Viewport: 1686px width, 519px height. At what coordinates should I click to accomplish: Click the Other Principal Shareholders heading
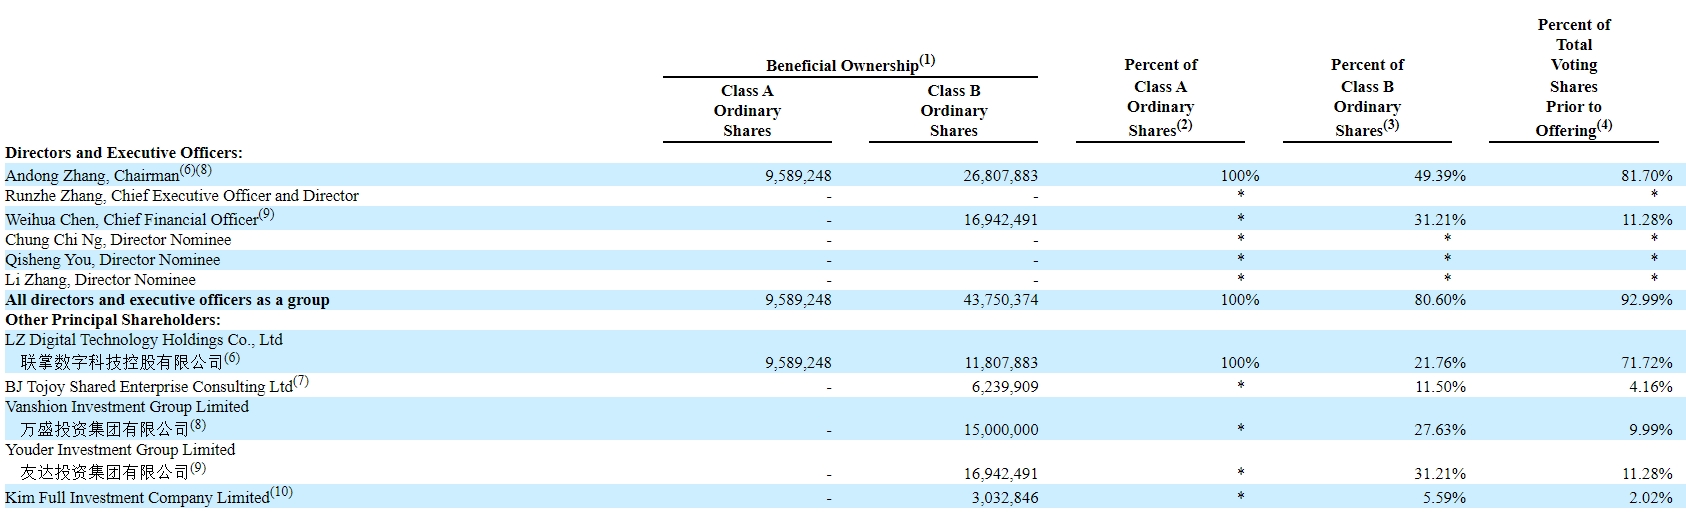tap(113, 320)
